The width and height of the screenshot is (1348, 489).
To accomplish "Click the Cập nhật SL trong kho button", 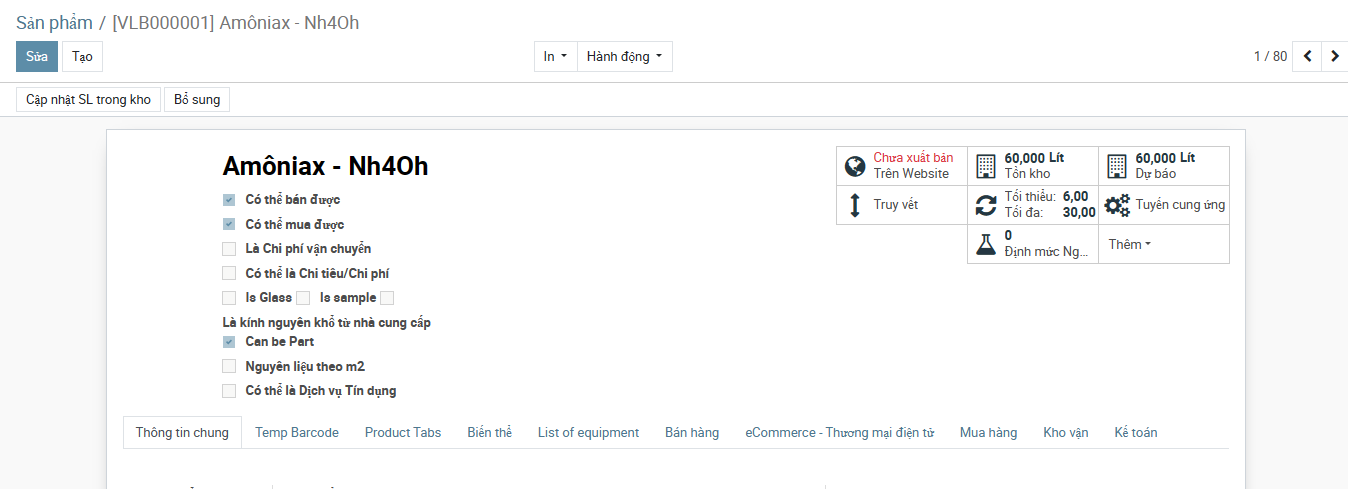I will point(88,99).
